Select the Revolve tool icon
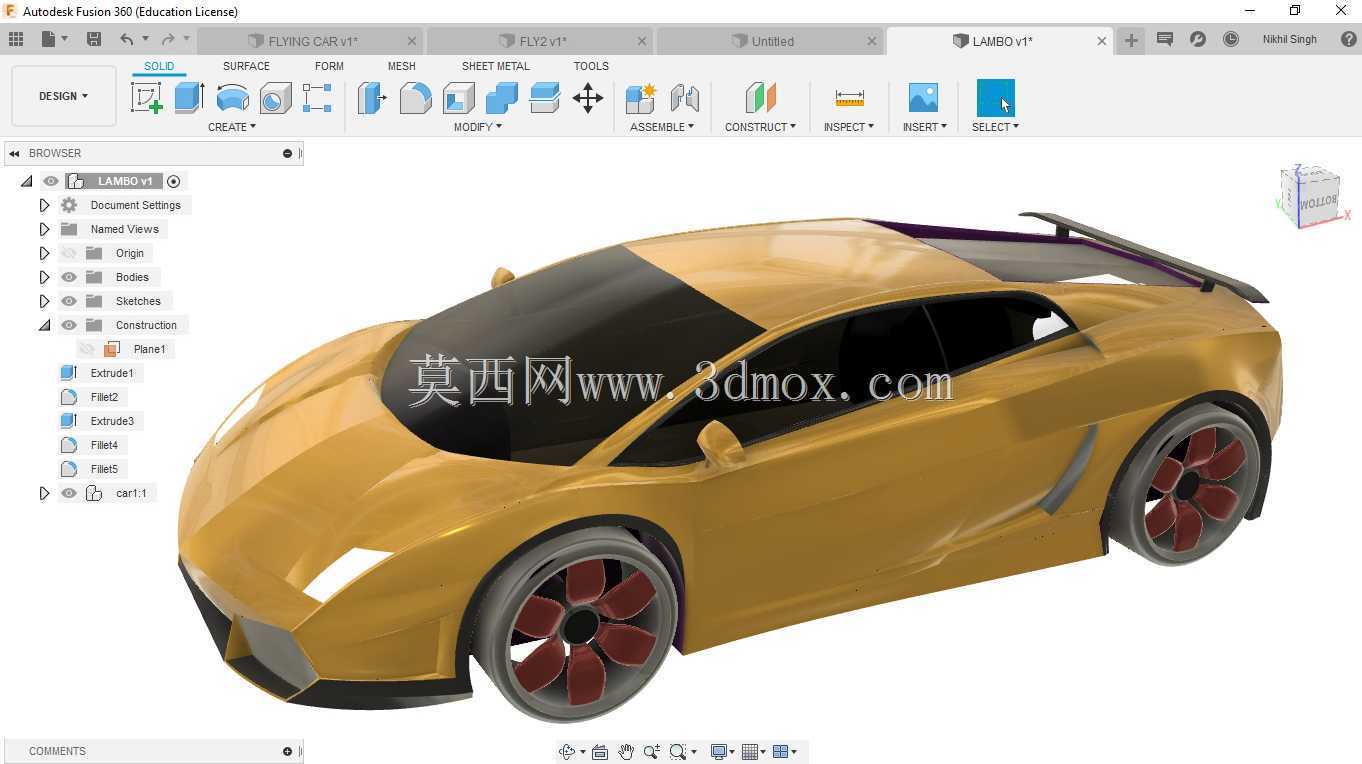Viewport: 1362px width, 764px height. coord(232,98)
